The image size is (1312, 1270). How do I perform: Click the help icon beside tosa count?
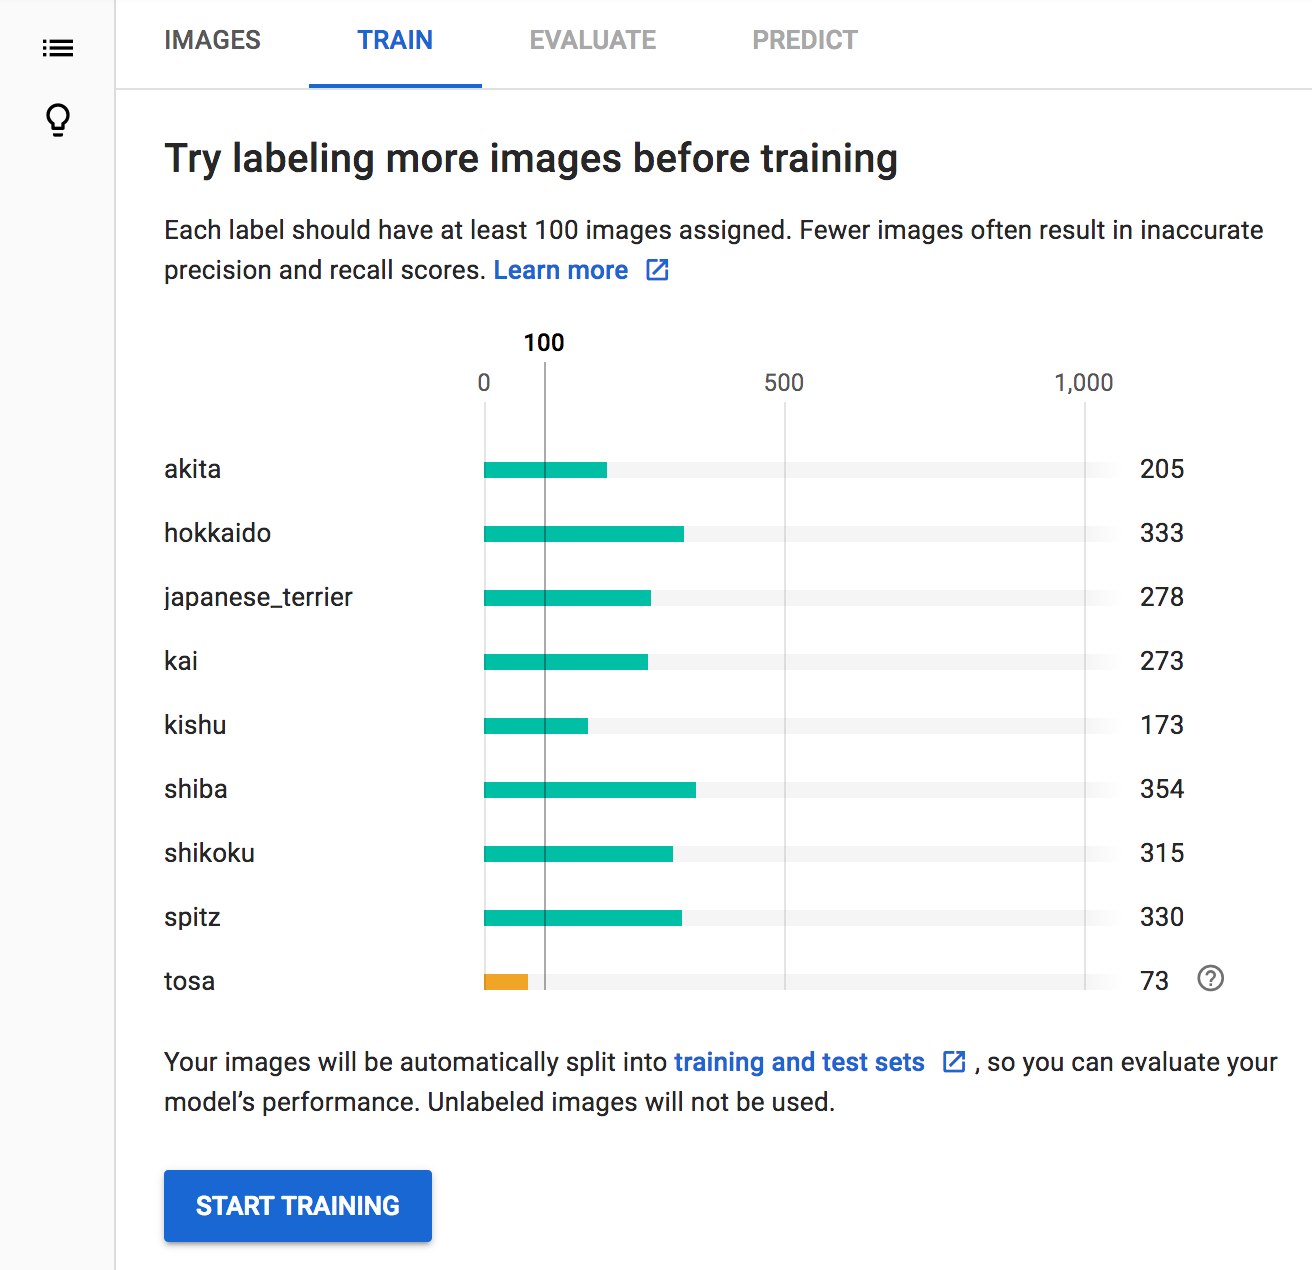pos(1210,978)
